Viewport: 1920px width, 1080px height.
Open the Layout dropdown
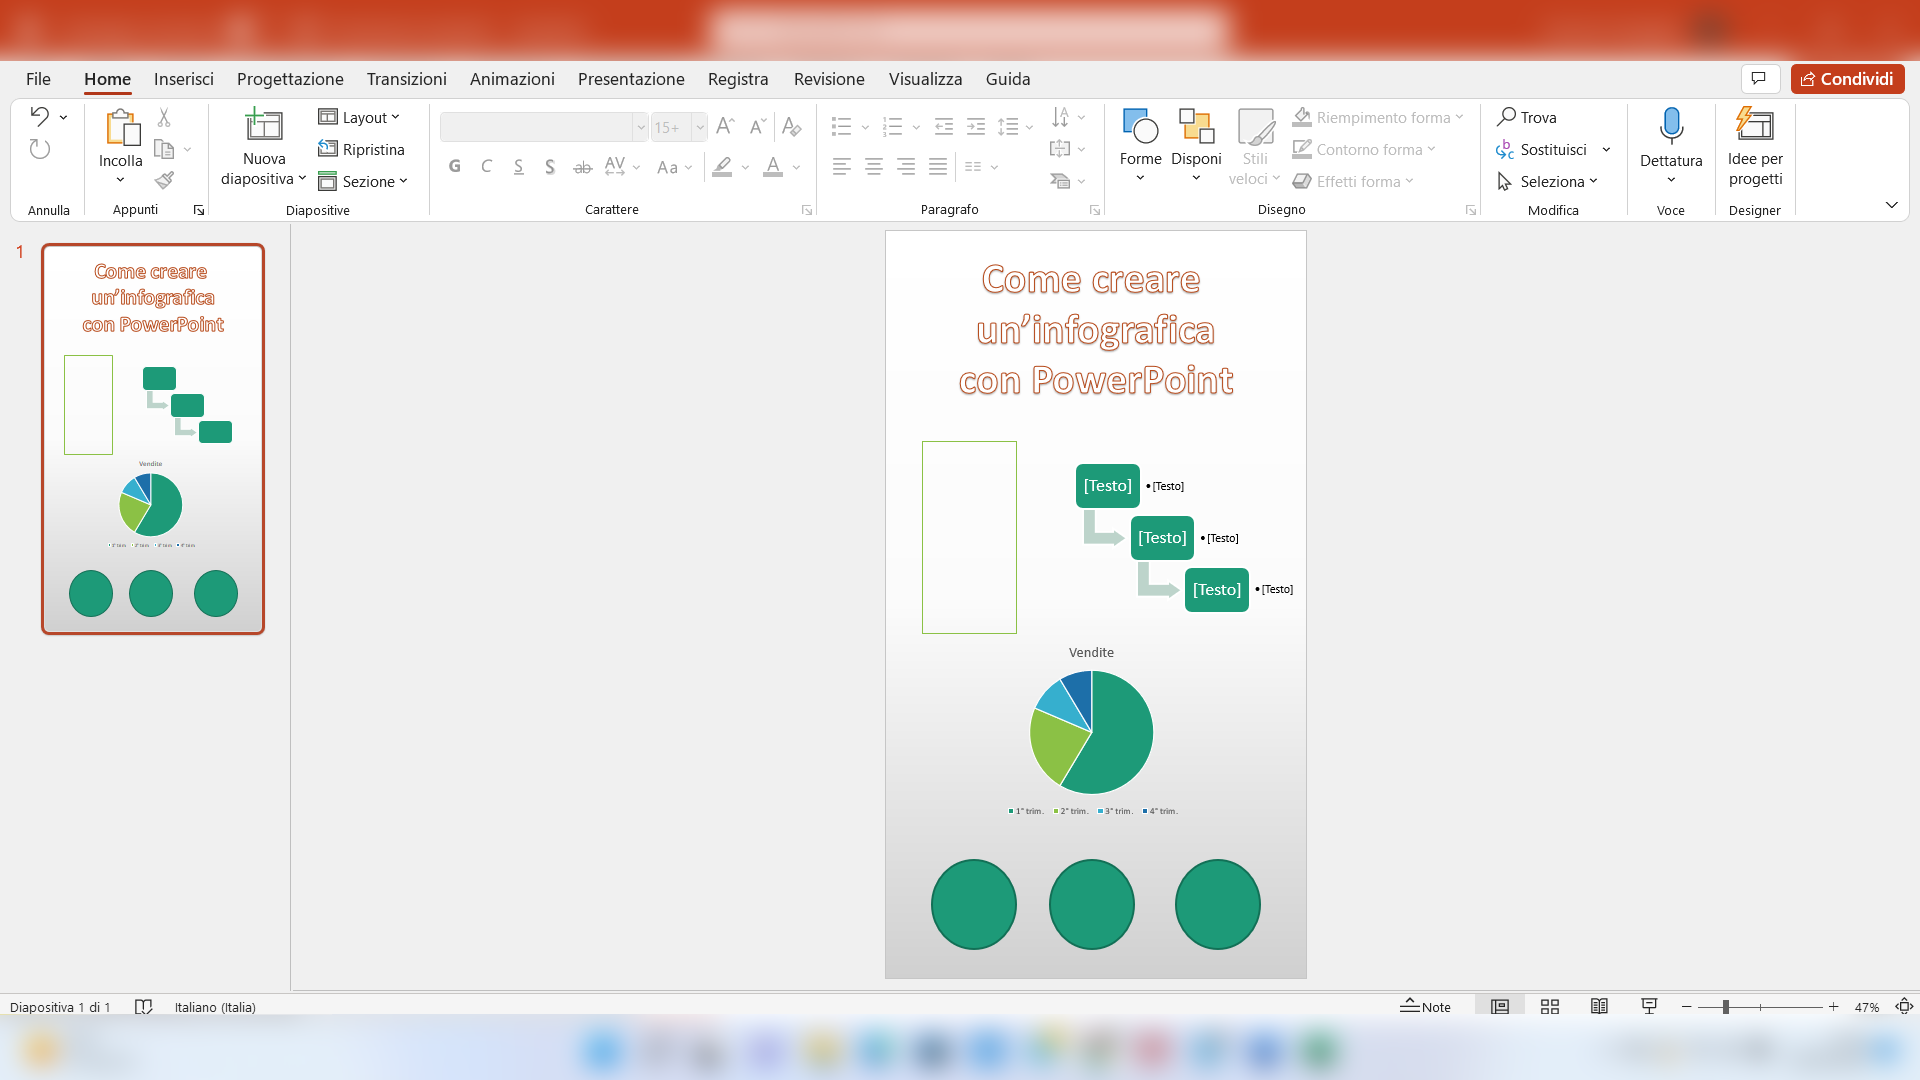click(x=360, y=117)
